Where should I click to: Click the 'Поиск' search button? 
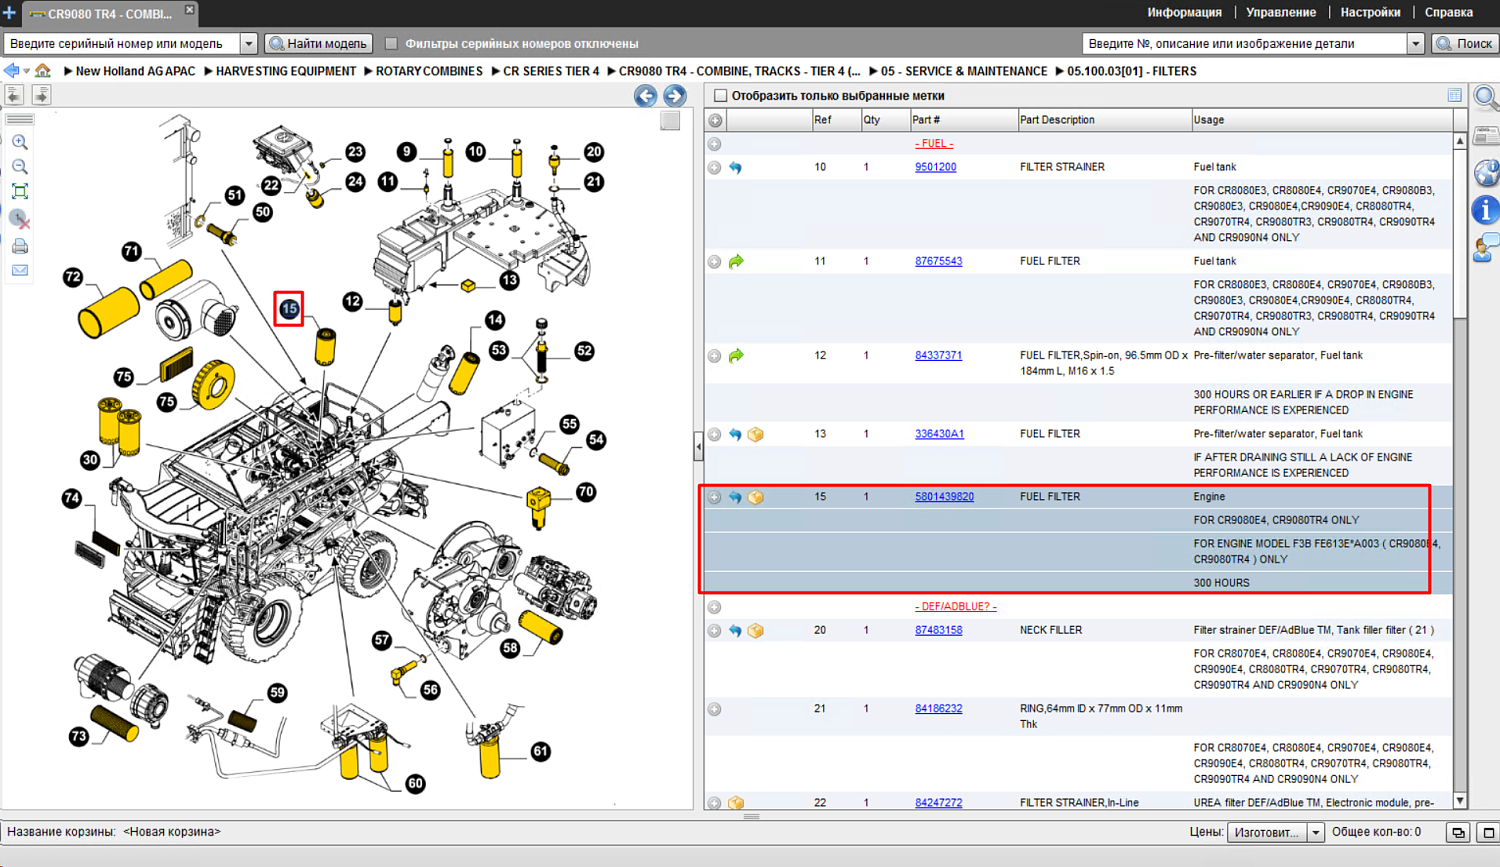[1465, 44]
